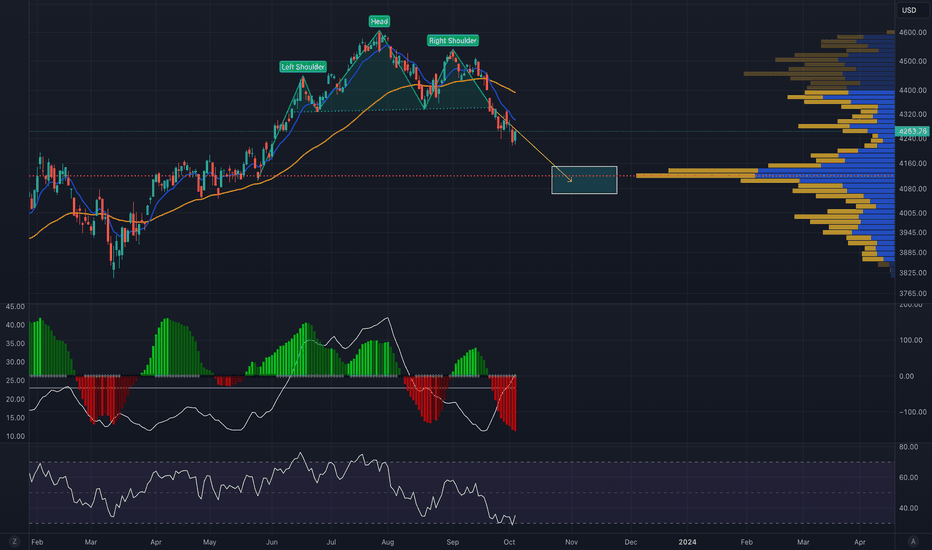The height and width of the screenshot is (550, 932).
Task: Select the Head pattern label
Action: [x=379, y=21]
